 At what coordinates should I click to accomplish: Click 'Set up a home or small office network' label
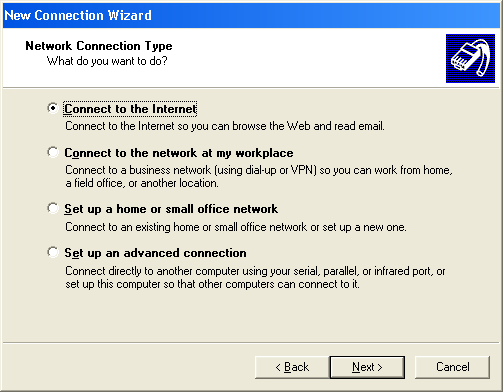171,209
